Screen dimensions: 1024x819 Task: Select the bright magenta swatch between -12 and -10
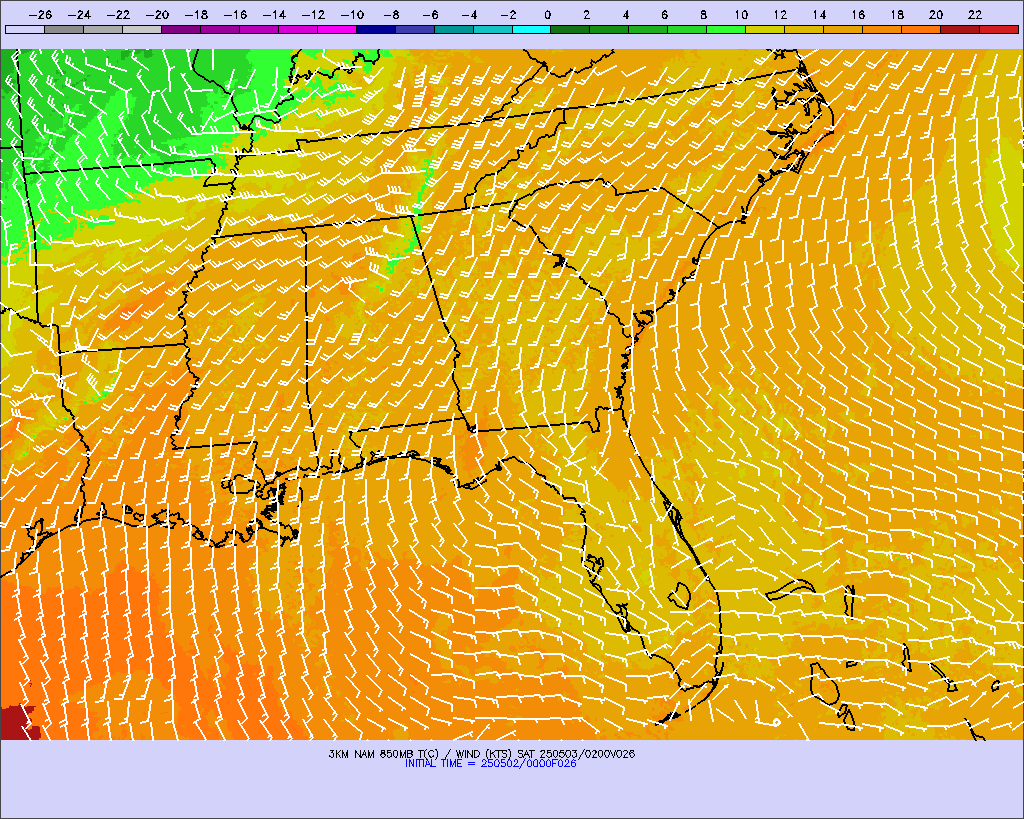tap(337, 29)
